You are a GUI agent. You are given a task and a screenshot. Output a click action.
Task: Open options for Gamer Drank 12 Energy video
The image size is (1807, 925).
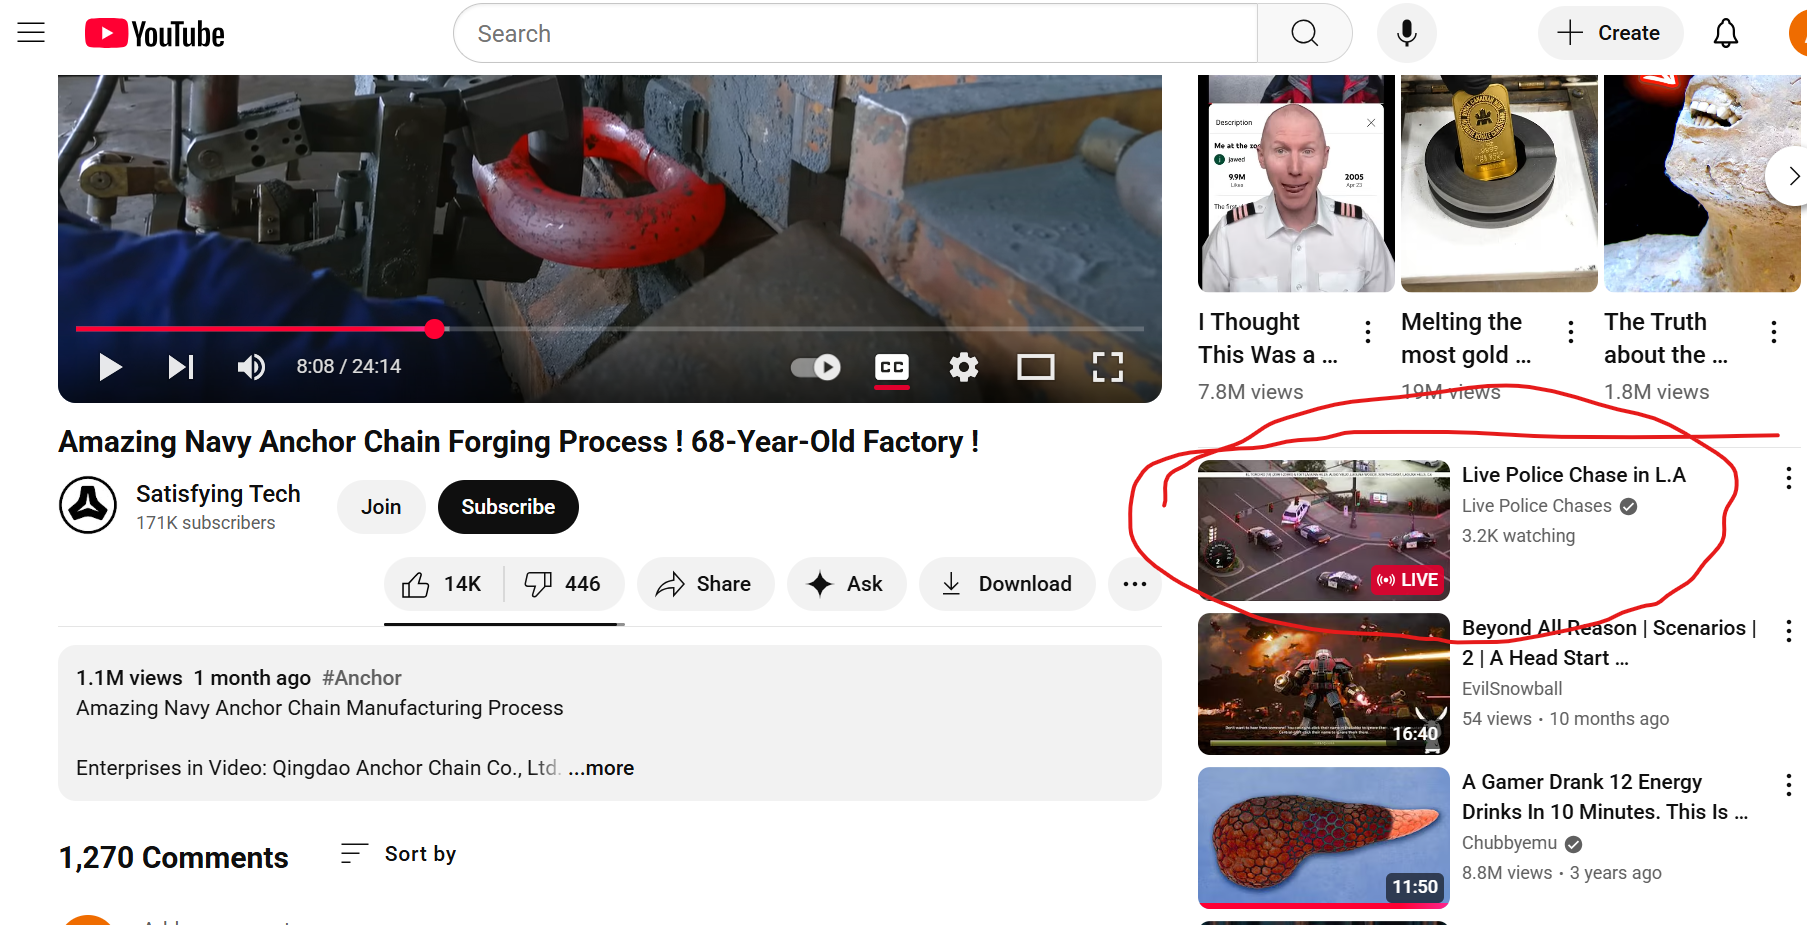[1789, 784]
